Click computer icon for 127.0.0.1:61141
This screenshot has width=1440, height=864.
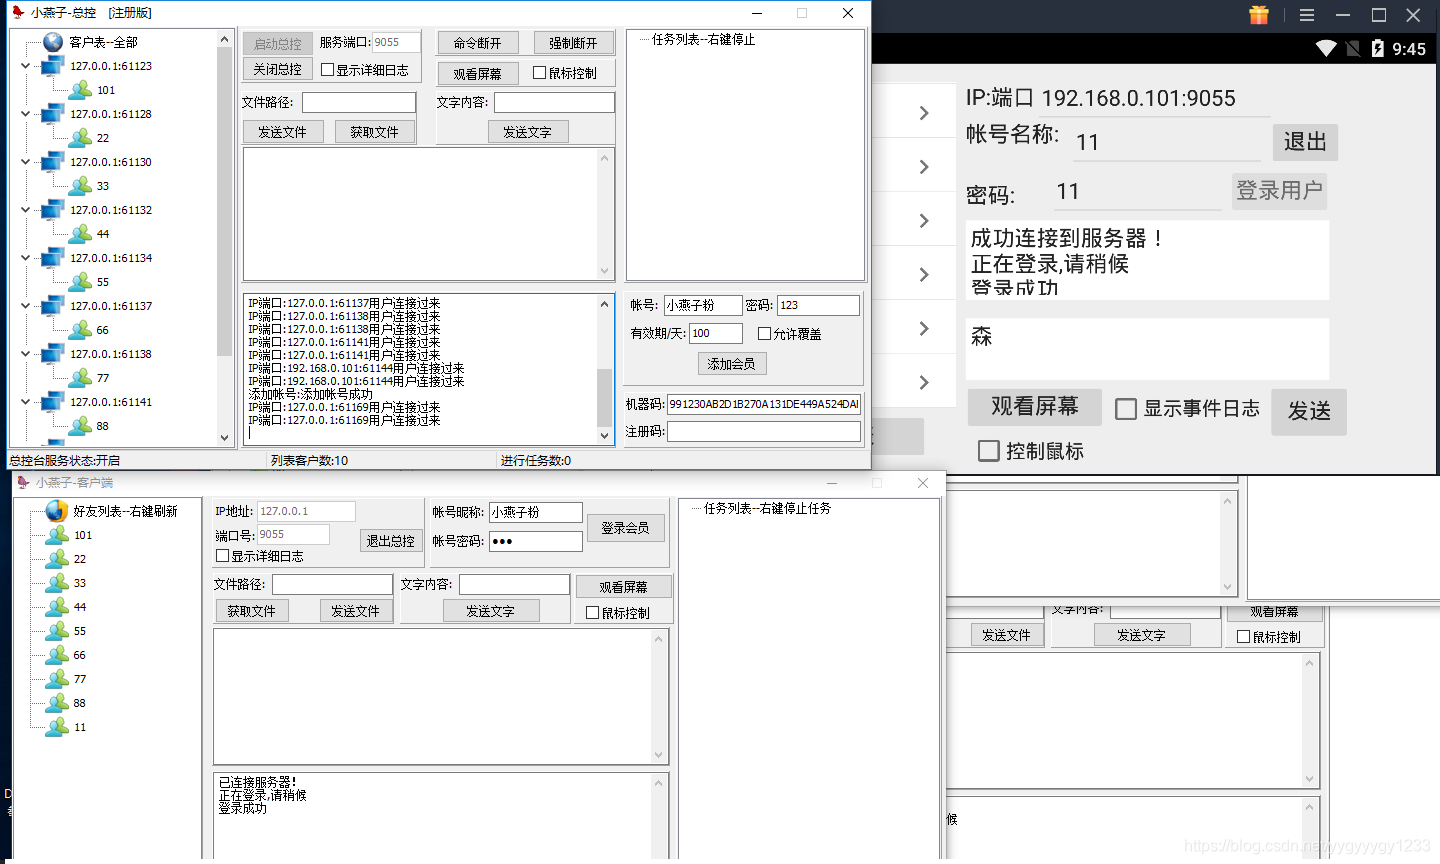click(x=53, y=402)
